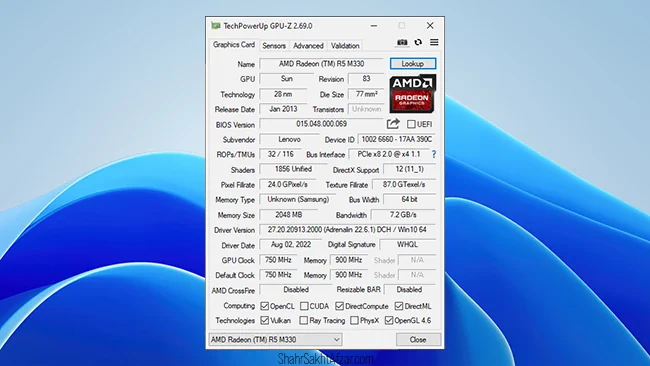Click the Transistors value Unknown
650x366 pixels.
[366, 109]
